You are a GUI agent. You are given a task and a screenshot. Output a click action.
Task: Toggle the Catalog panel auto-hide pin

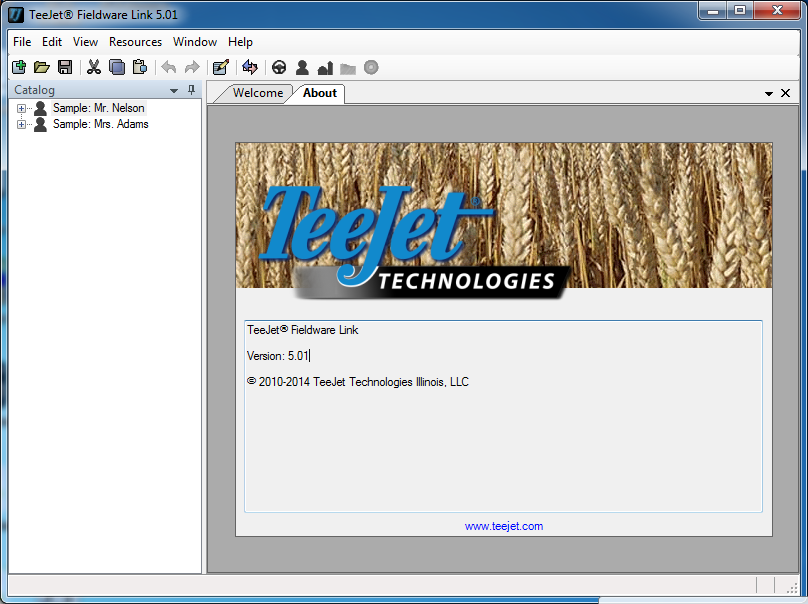(x=192, y=91)
